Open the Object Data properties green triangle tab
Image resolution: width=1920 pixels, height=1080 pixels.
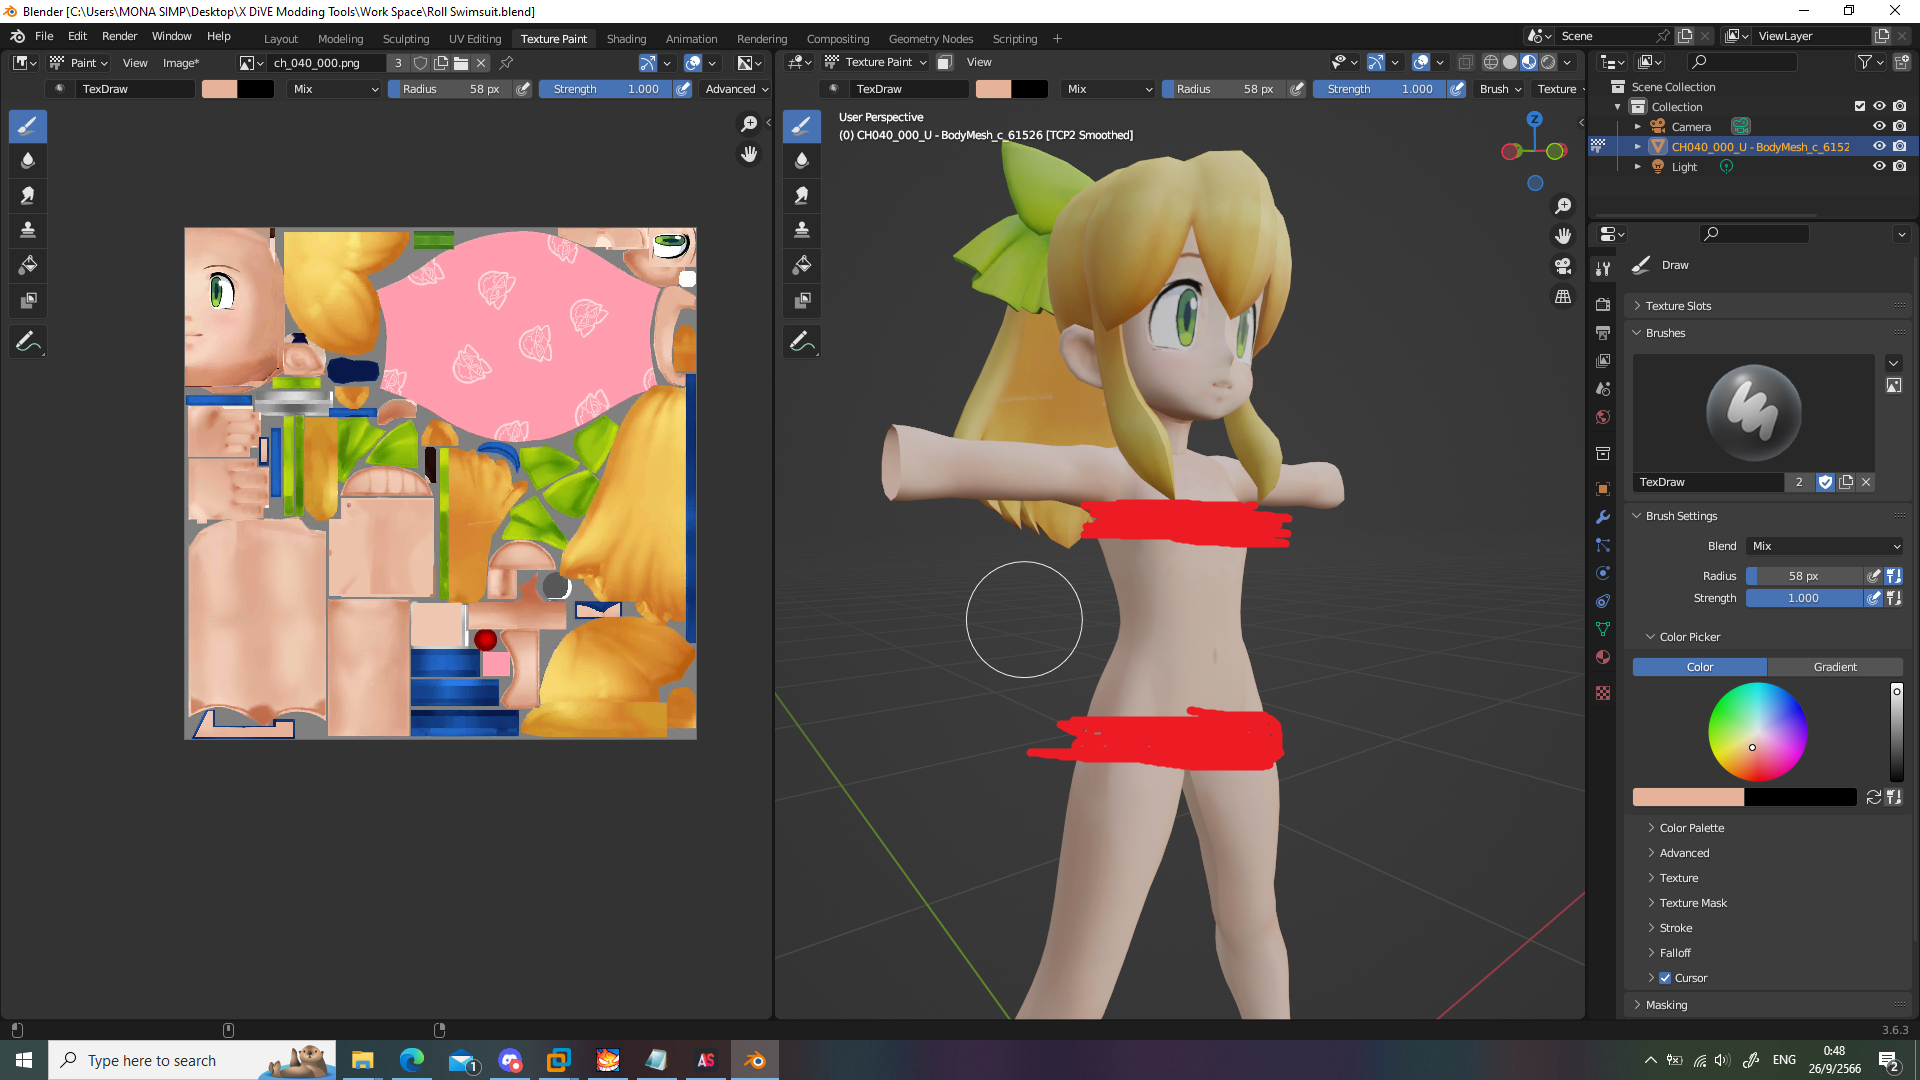(1603, 629)
